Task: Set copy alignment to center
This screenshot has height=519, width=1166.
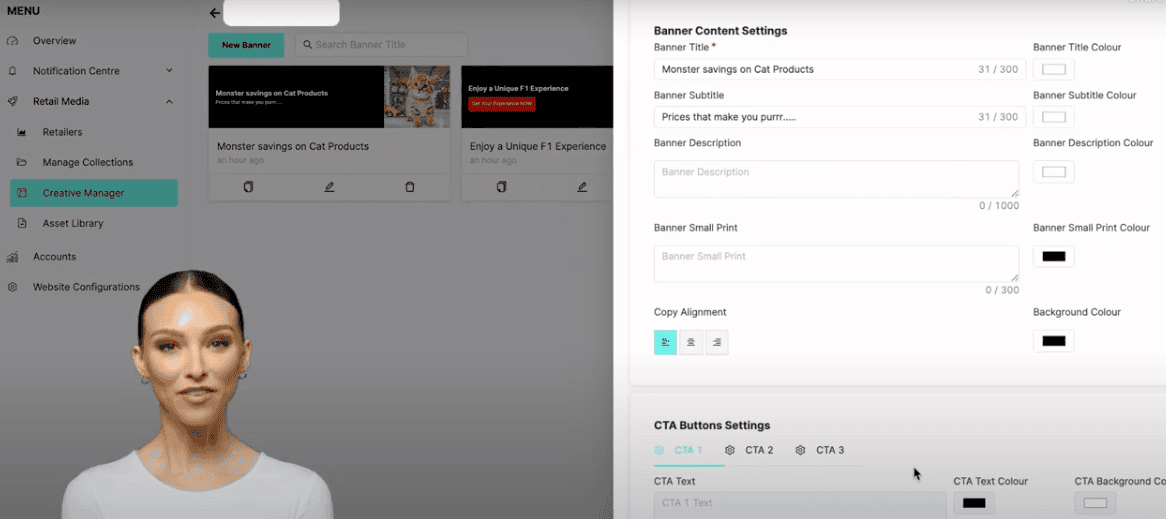Action: tap(691, 342)
